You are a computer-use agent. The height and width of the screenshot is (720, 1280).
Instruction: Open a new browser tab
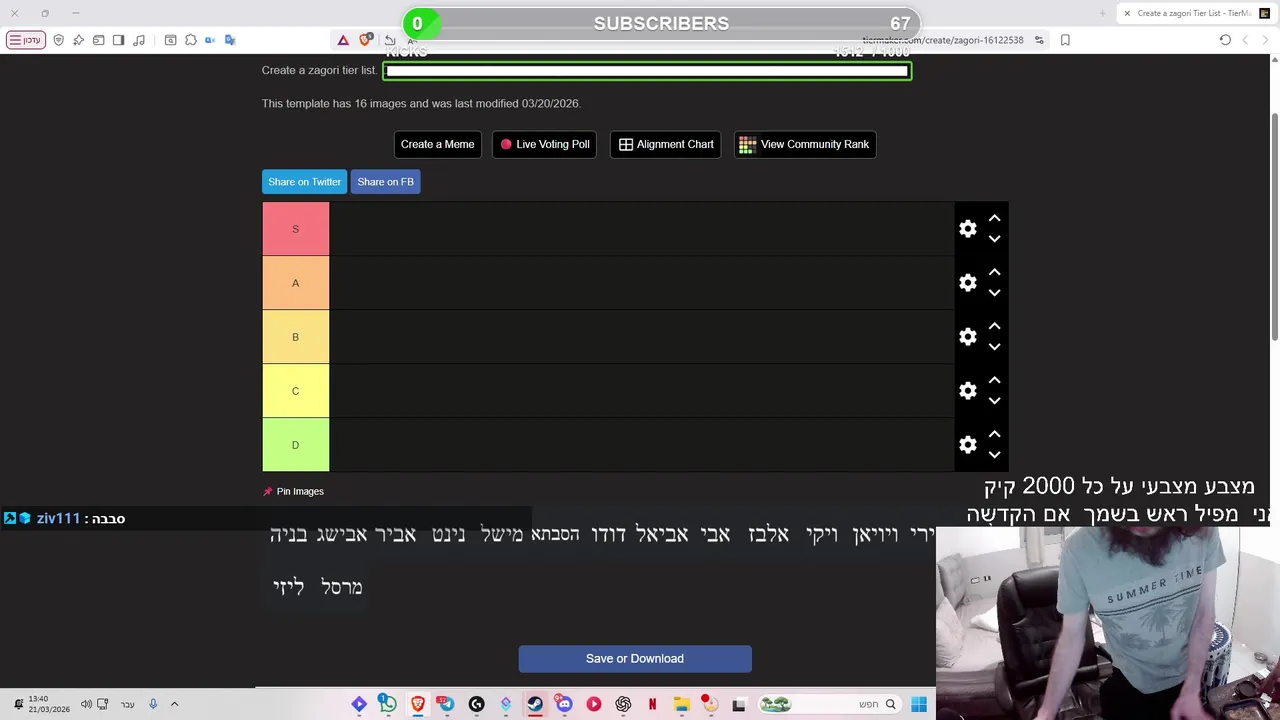[1102, 13]
